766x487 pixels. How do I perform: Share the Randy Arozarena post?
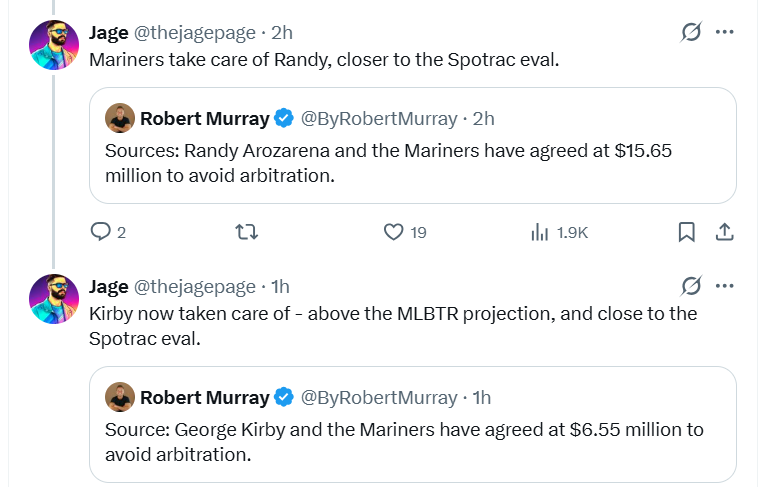[725, 232]
